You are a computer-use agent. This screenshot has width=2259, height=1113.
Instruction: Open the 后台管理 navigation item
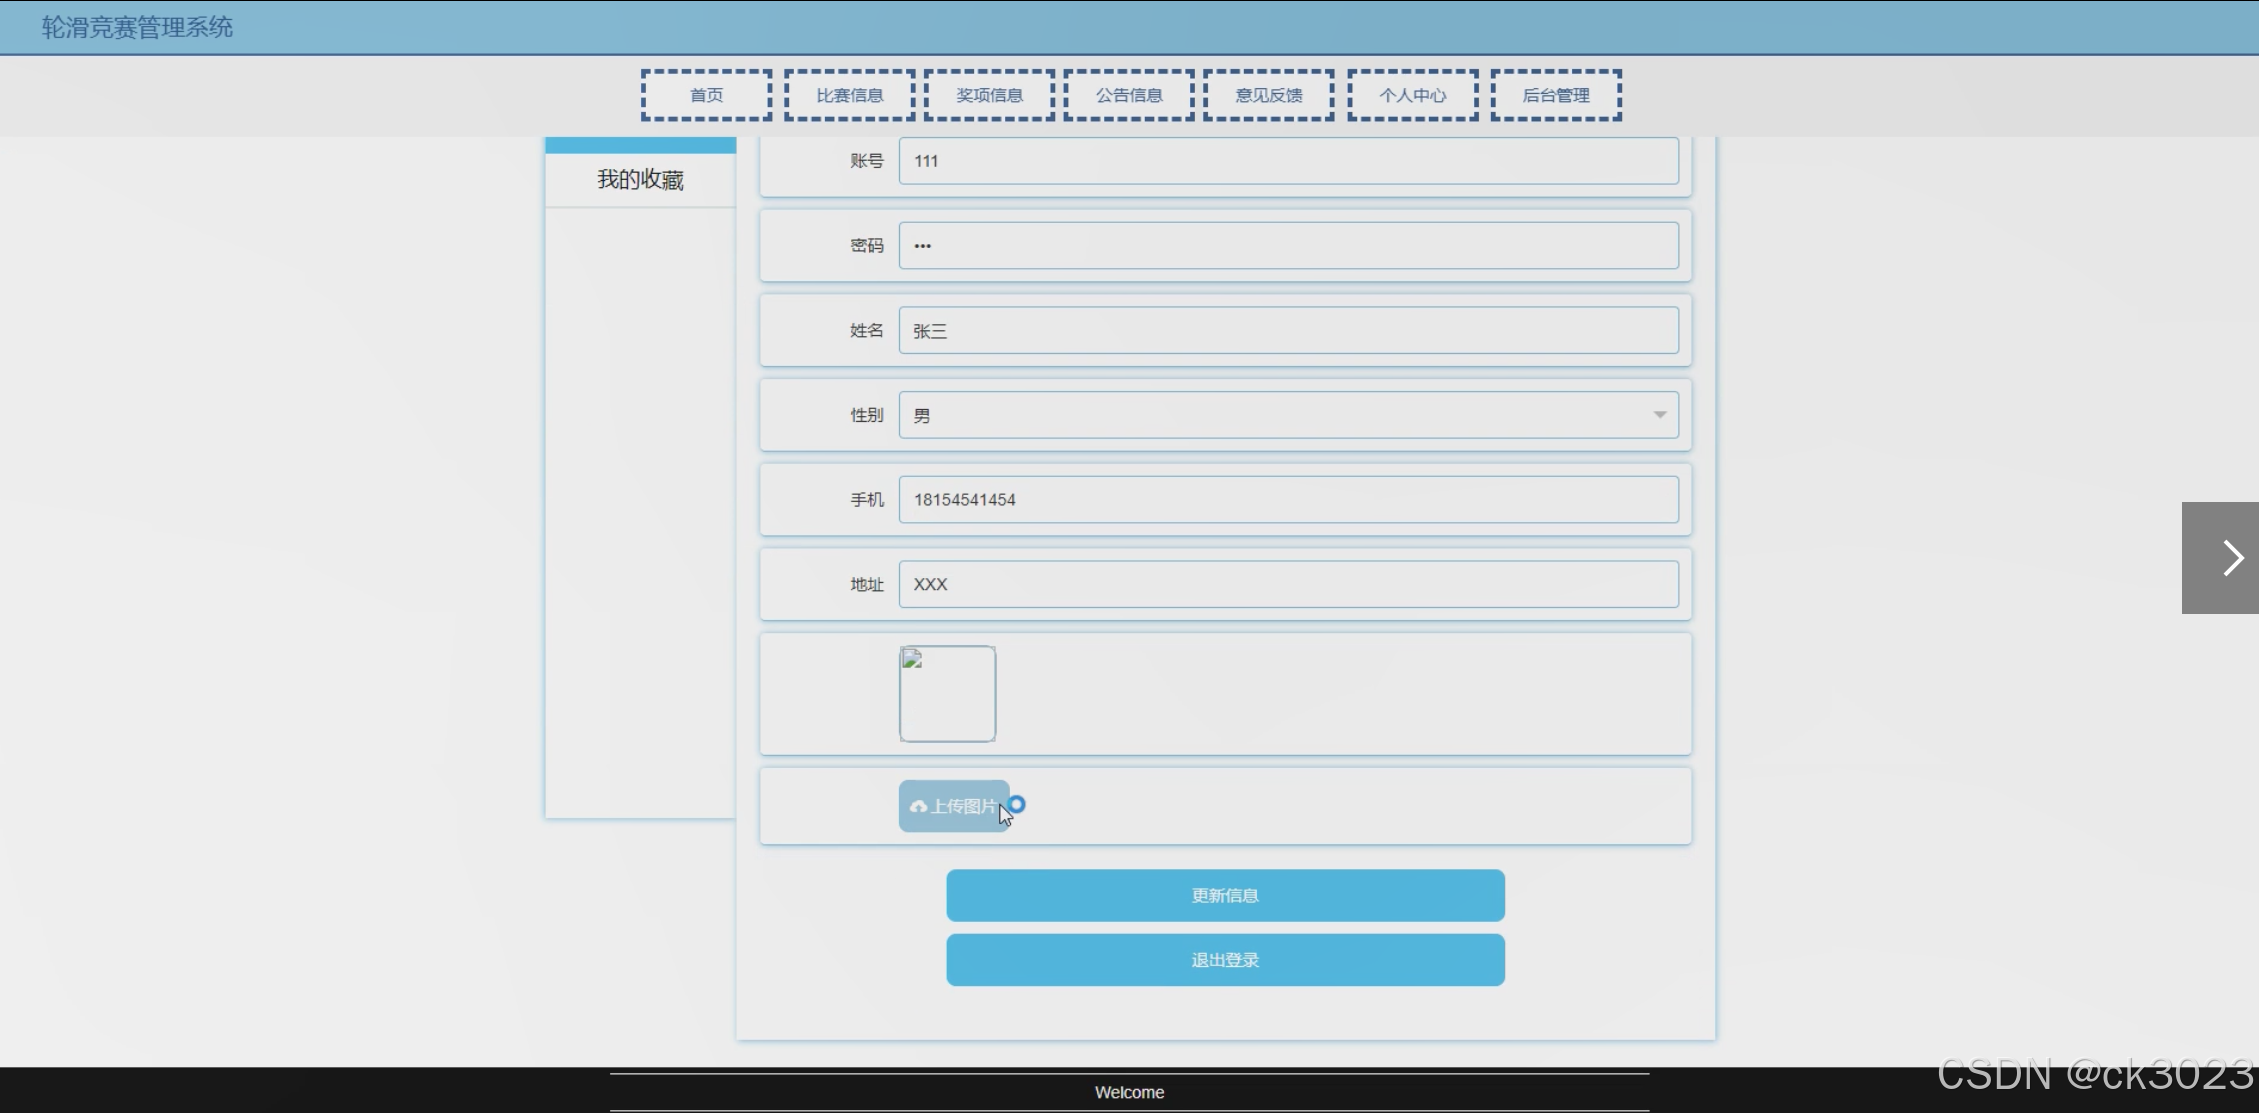[x=1556, y=96]
